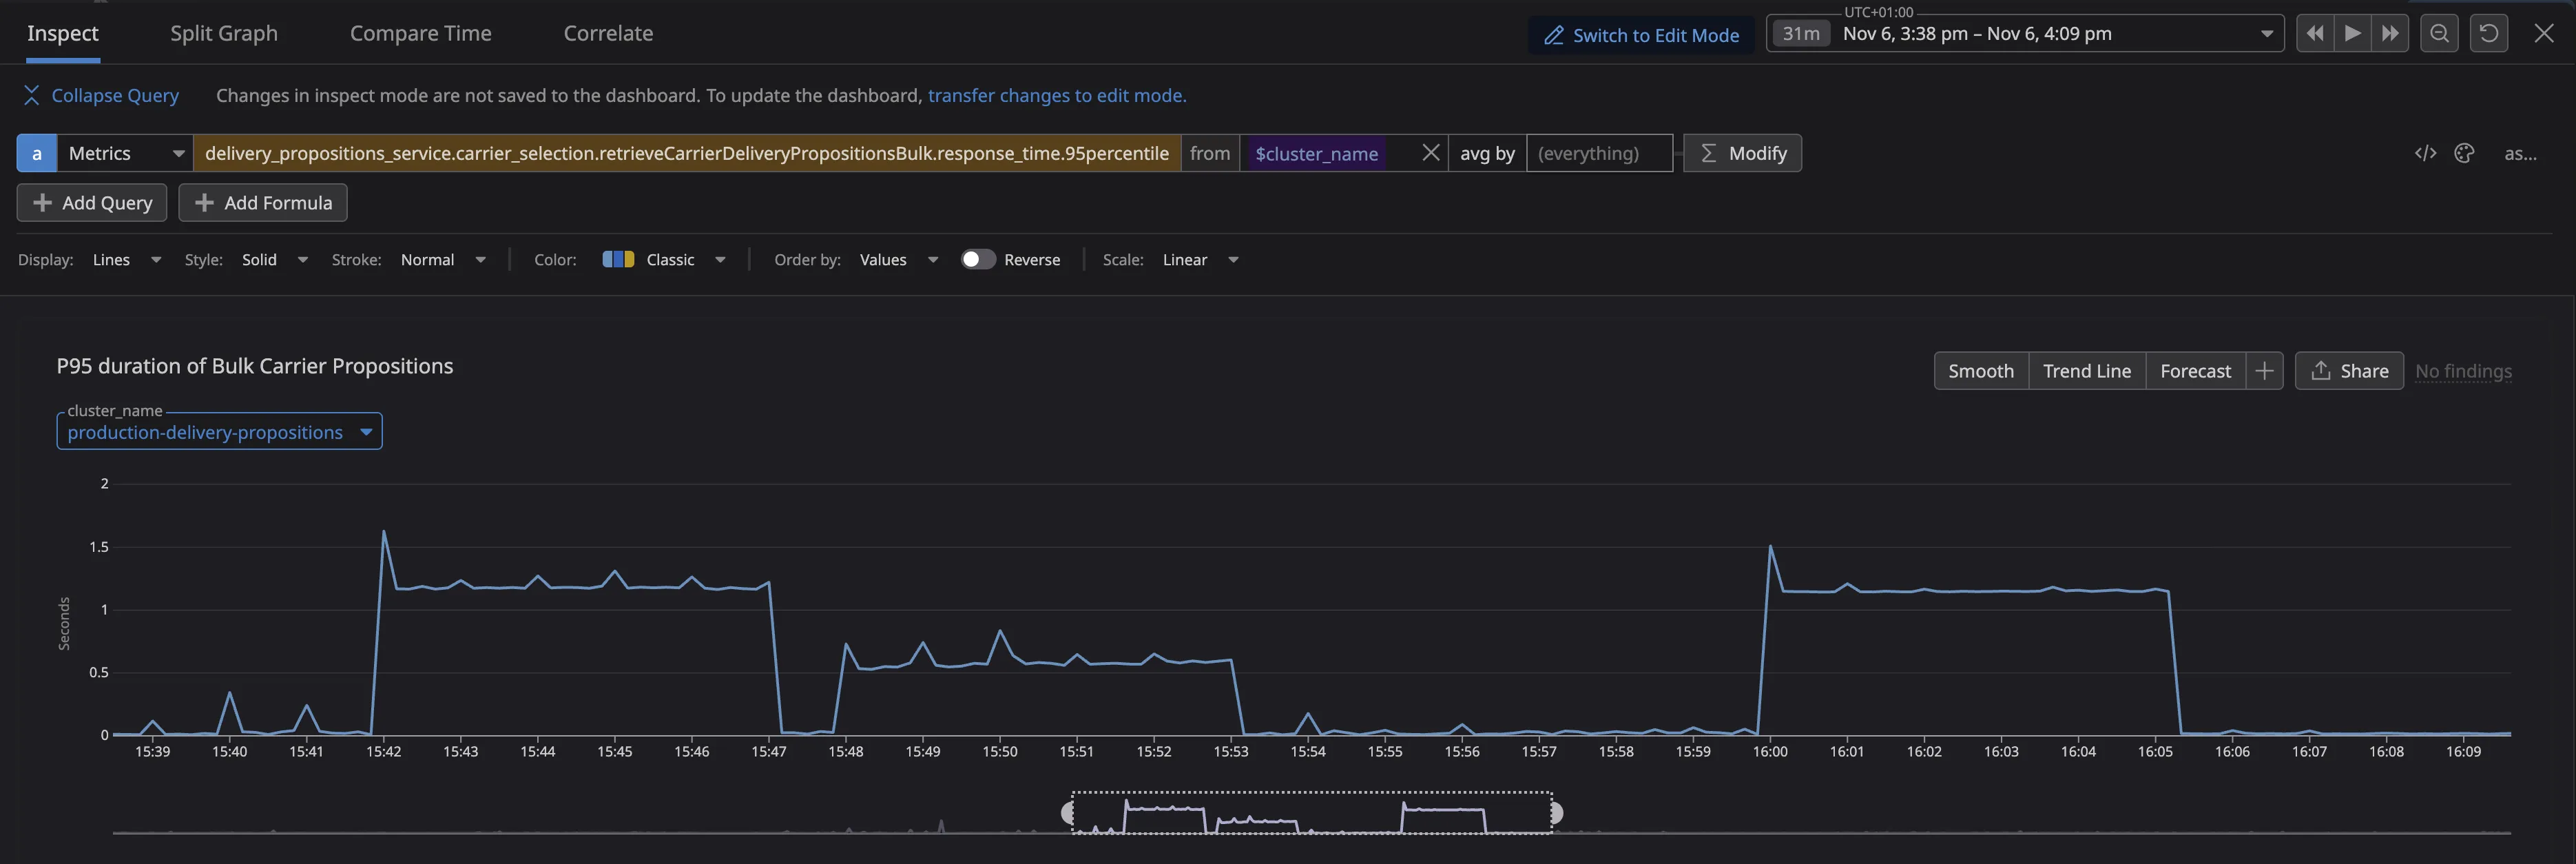Viewport: 2576px width, 864px height.
Task: Click the plus icon next to Forecast
Action: 2265,370
